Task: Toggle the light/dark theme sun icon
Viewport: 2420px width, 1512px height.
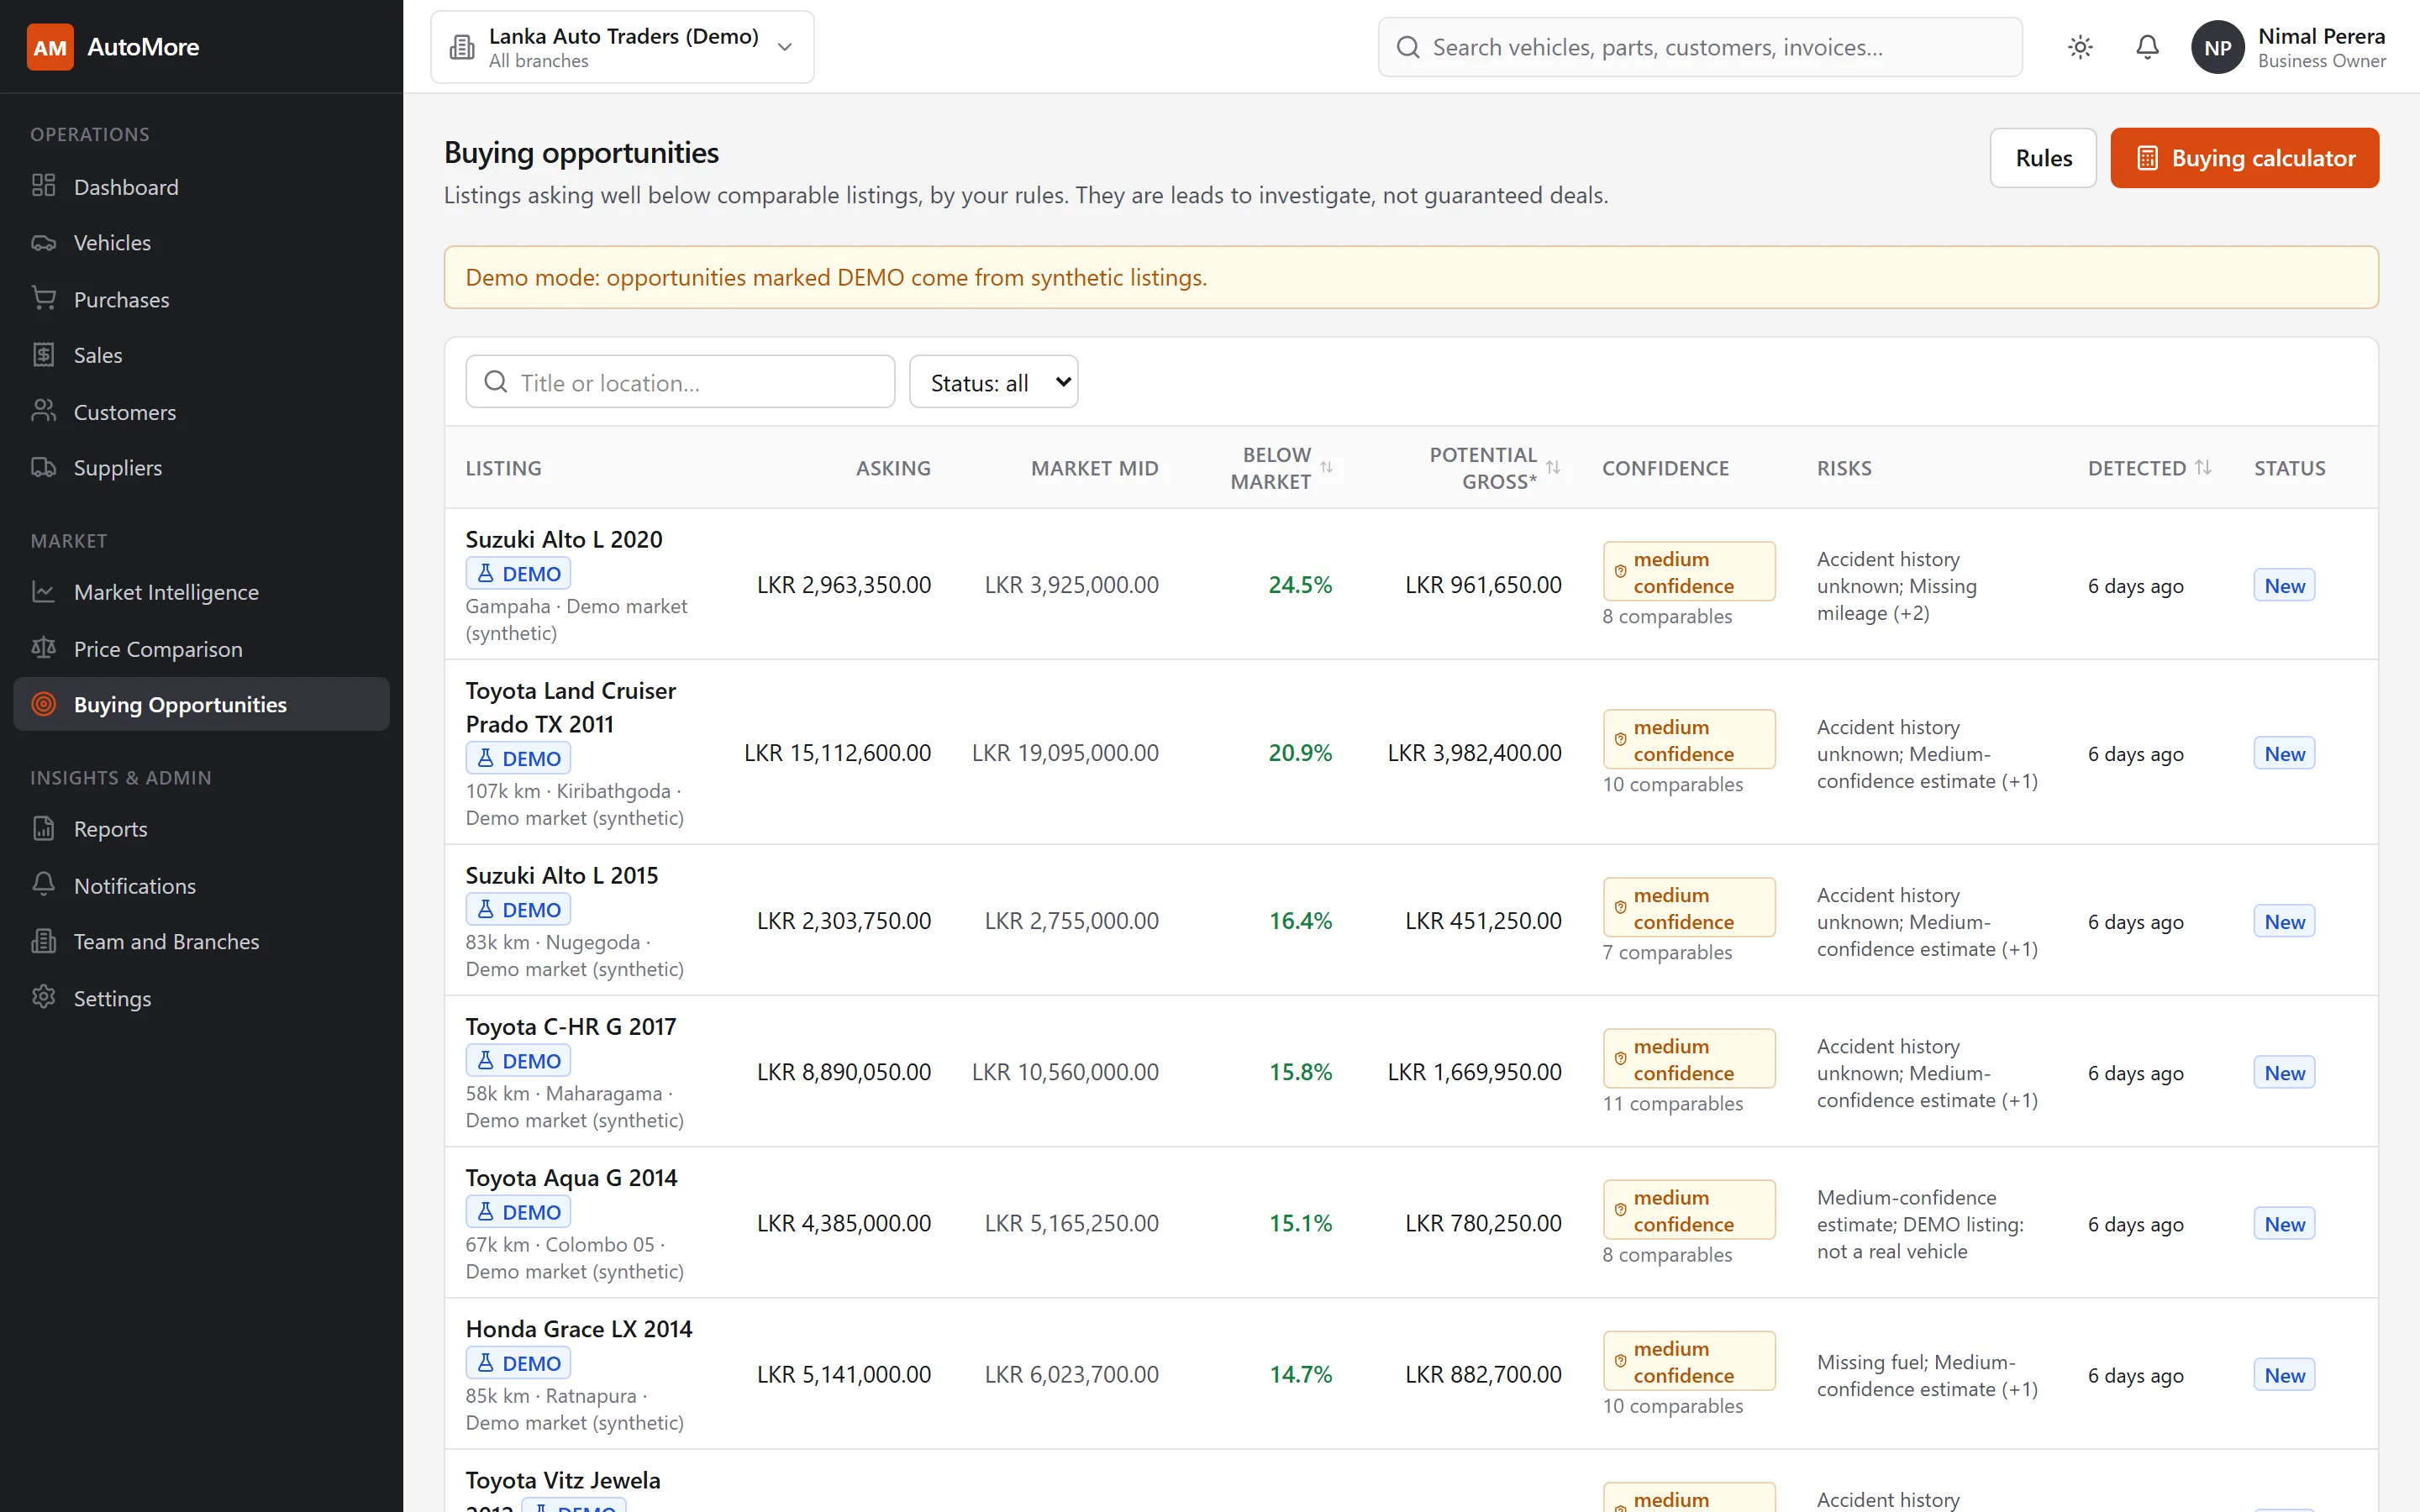Action: tap(2080, 47)
